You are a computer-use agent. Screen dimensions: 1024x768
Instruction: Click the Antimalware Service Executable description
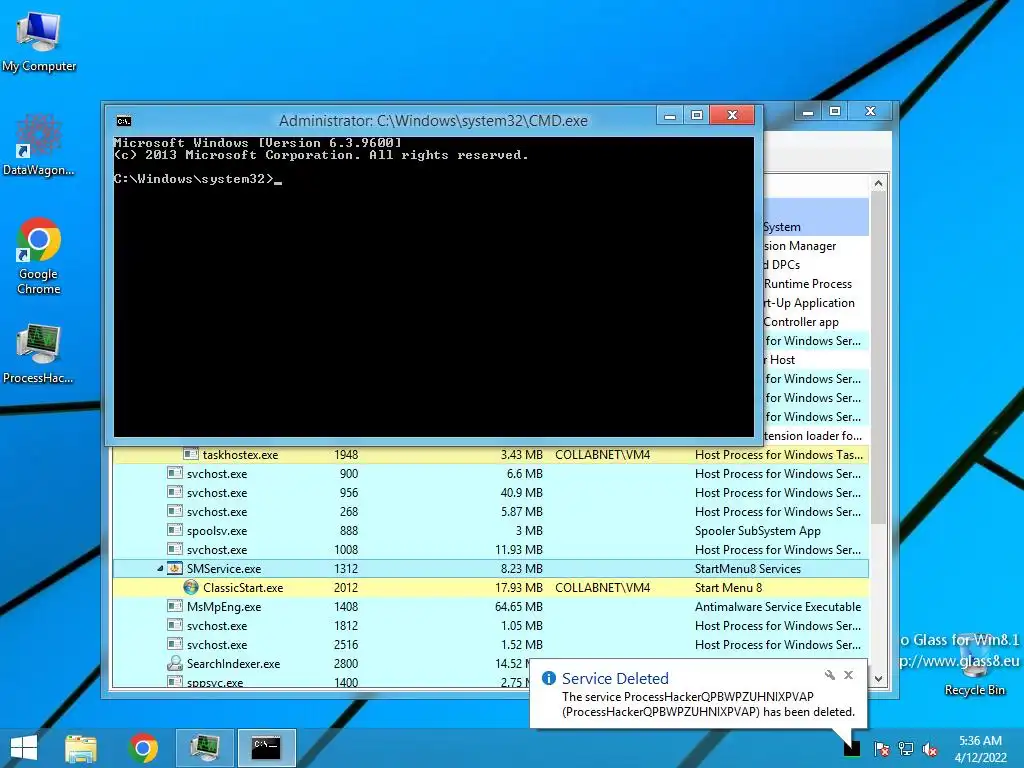[x=778, y=606]
